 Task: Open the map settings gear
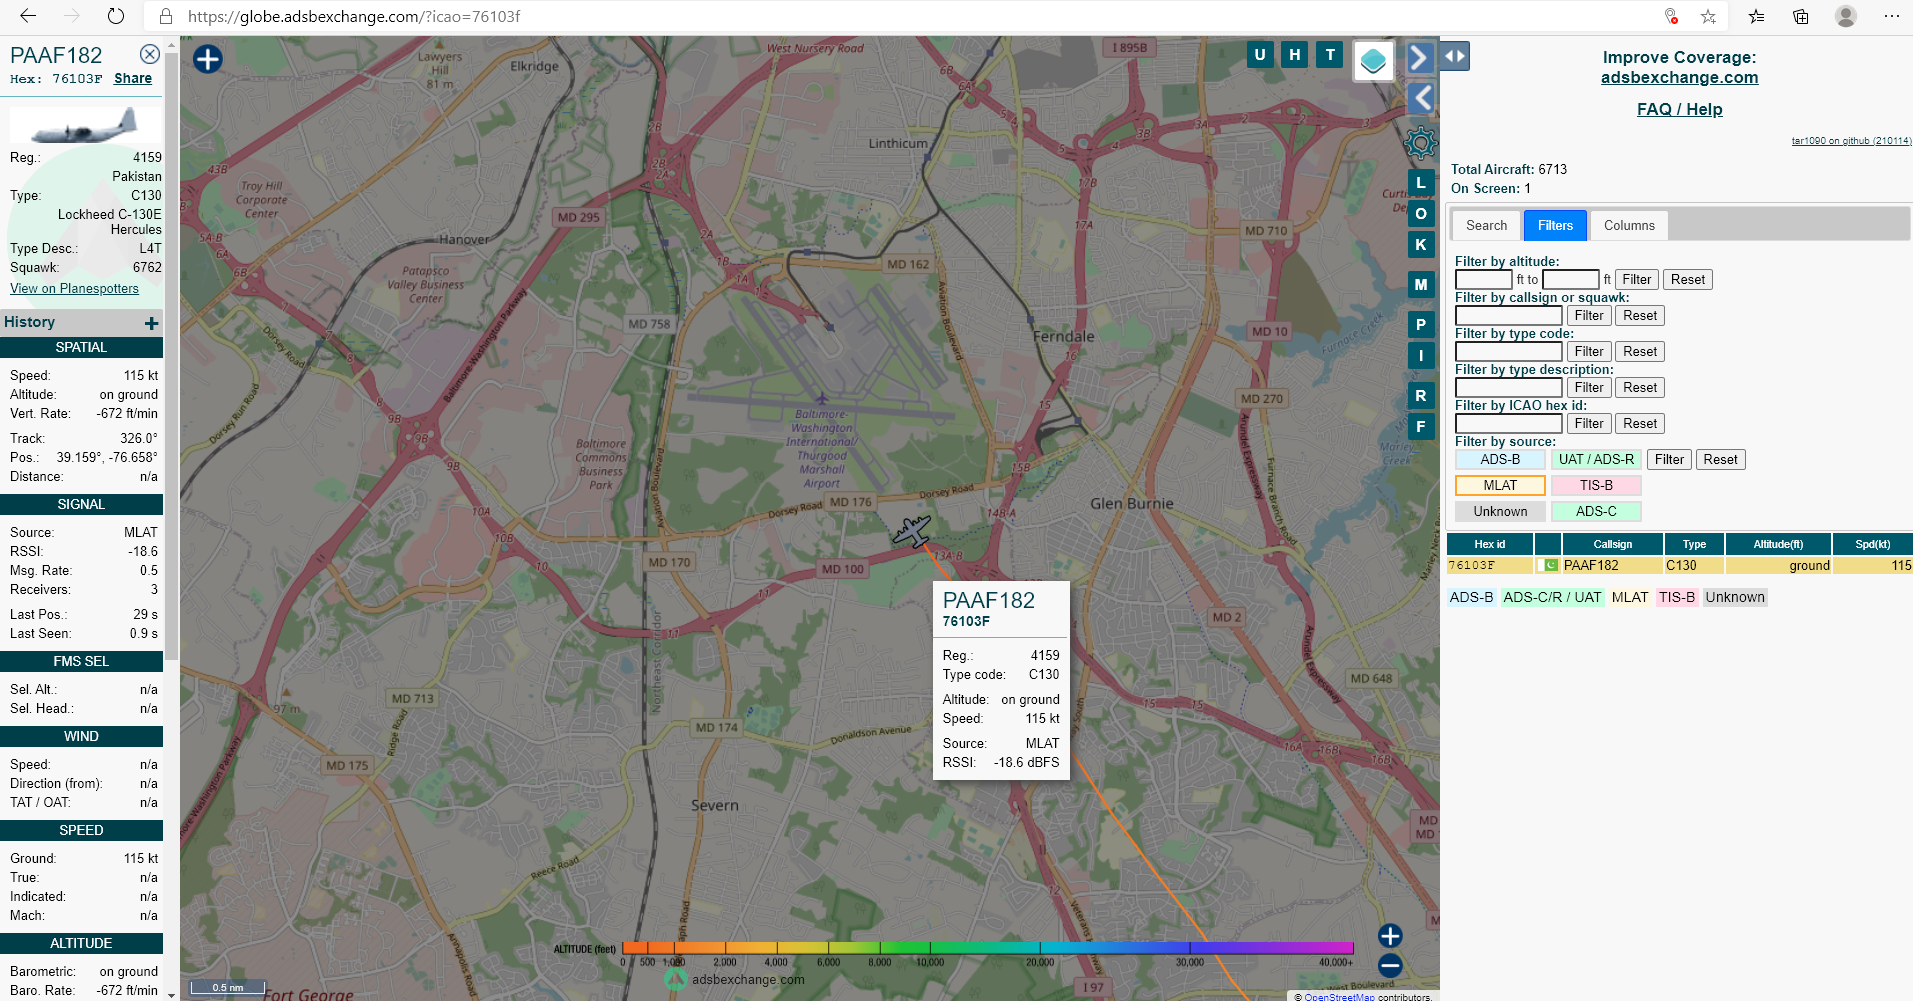pyautogui.click(x=1420, y=143)
